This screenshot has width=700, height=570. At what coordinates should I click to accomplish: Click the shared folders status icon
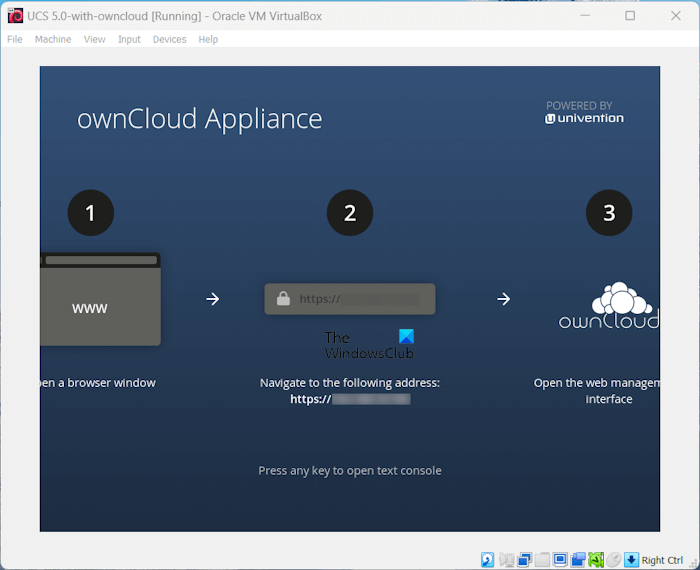pyautogui.click(x=542, y=560)
